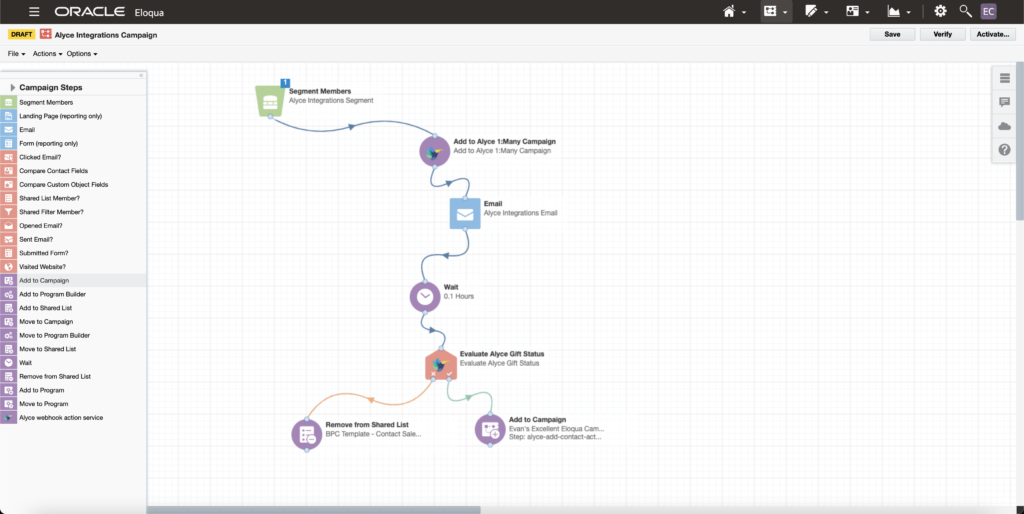This screenshot has width=1024, height=514.
Task: Select the Form (reporting only) step
Action: [73, 144]
